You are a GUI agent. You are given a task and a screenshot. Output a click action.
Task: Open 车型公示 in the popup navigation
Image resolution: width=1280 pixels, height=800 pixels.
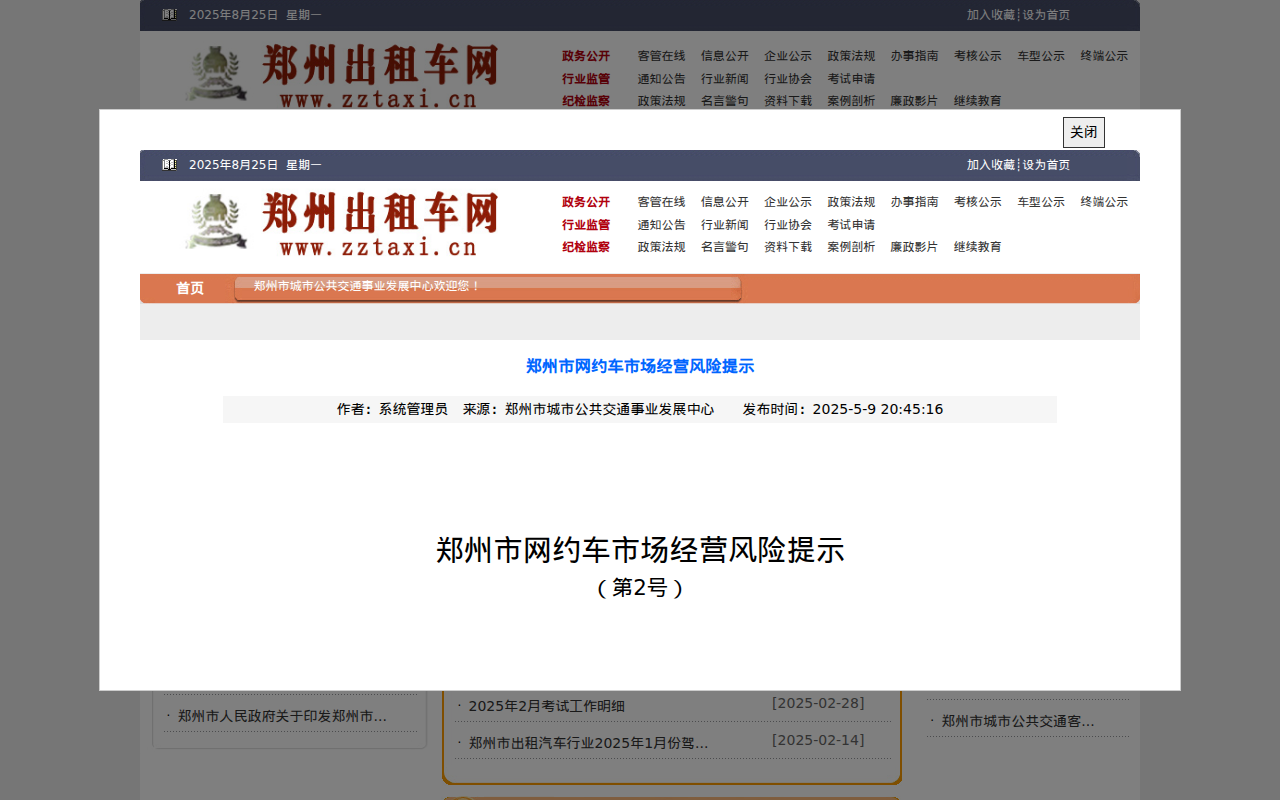(1041, 202)
